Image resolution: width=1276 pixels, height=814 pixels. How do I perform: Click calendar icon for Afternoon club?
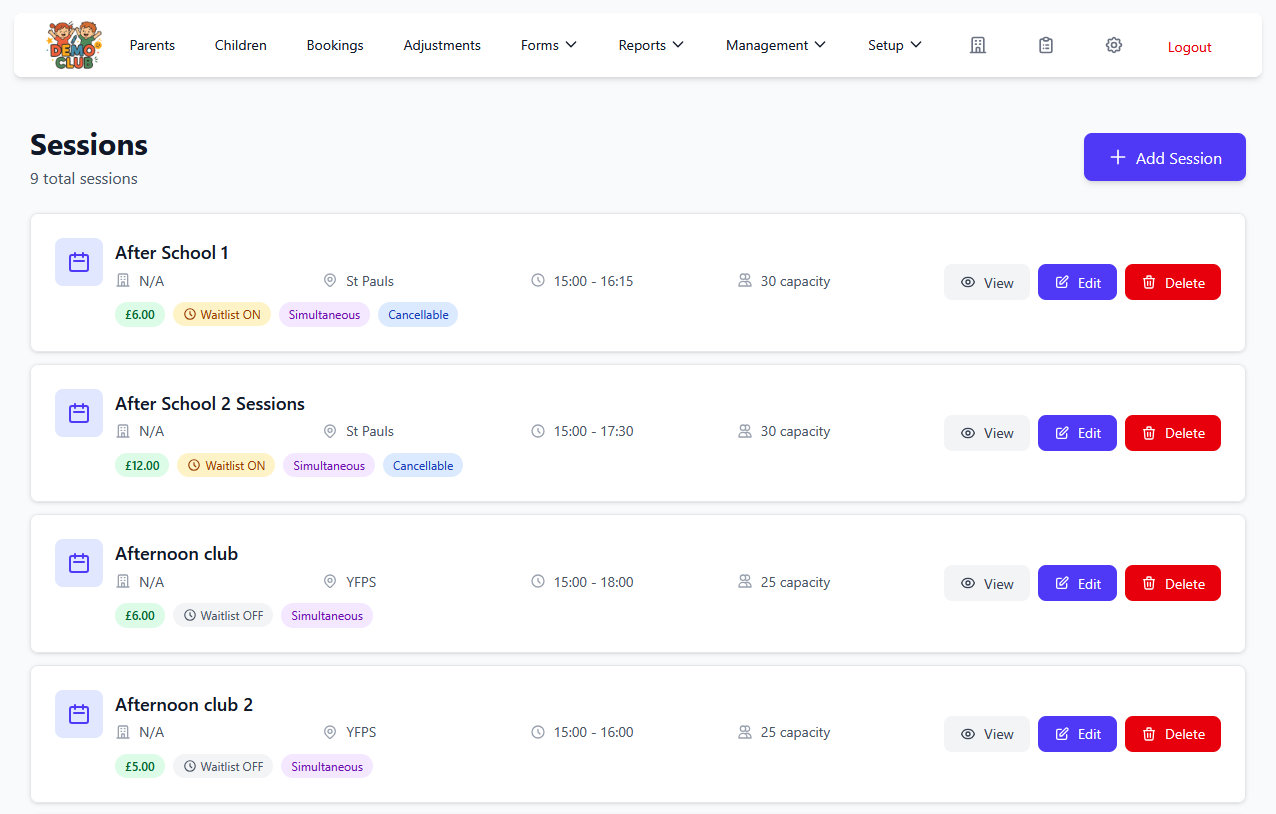click(x=79, y=563)
